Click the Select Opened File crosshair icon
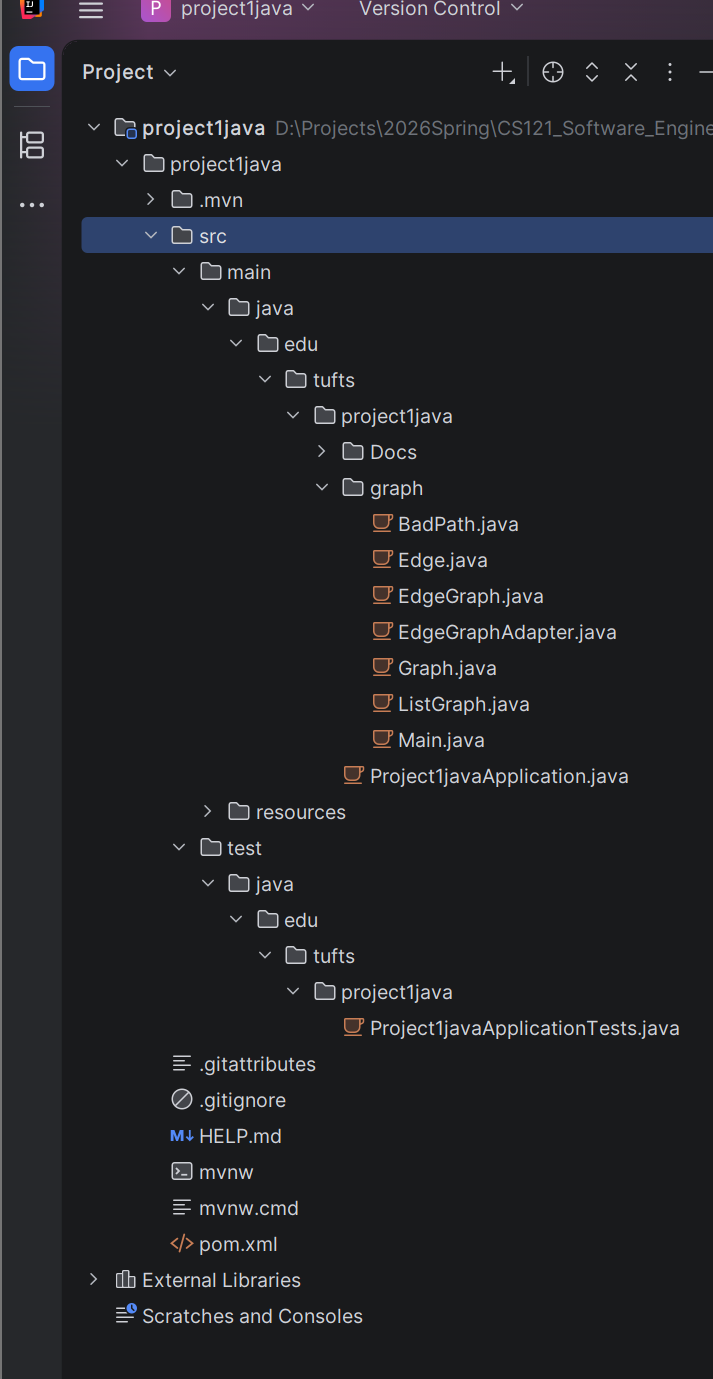The height and width of the screenshot is (1379, 713). tap(553, 72)
